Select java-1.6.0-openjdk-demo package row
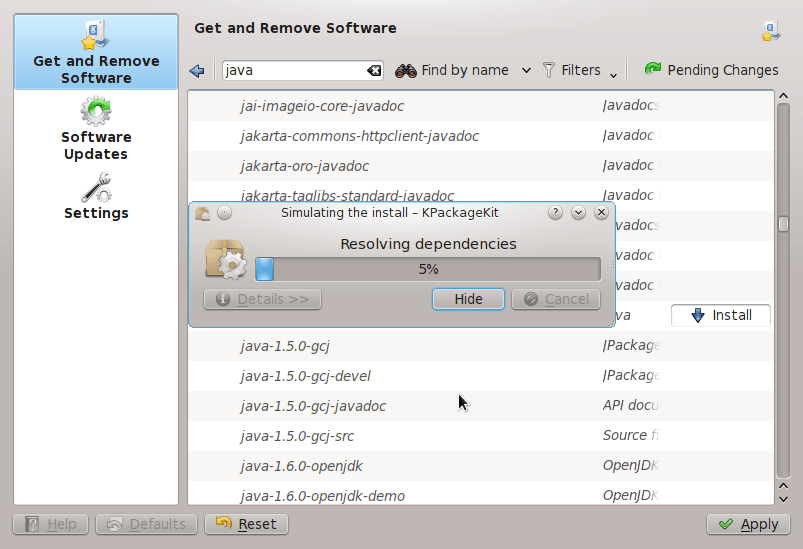Viewport: 803px width, 549px height. click(x=480, y=493)
